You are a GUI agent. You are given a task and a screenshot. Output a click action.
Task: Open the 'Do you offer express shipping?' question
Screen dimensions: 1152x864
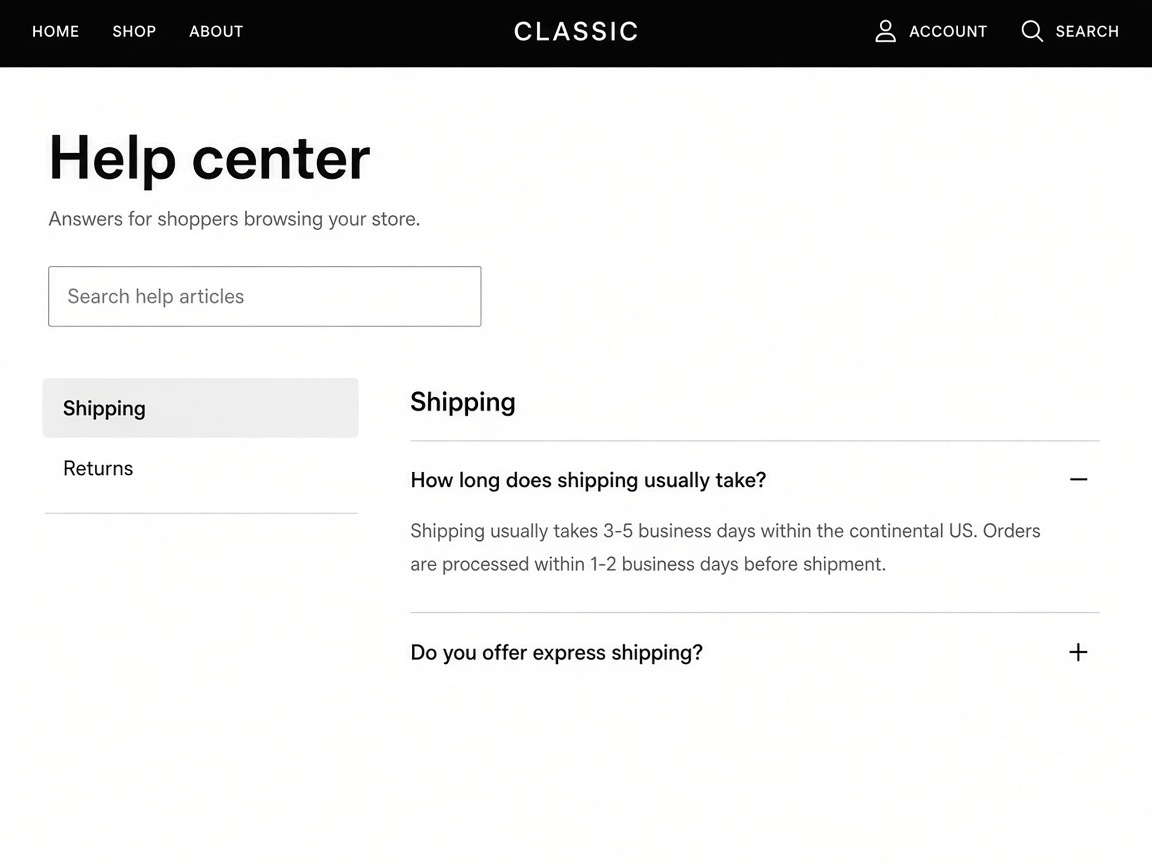click(755, 652)
